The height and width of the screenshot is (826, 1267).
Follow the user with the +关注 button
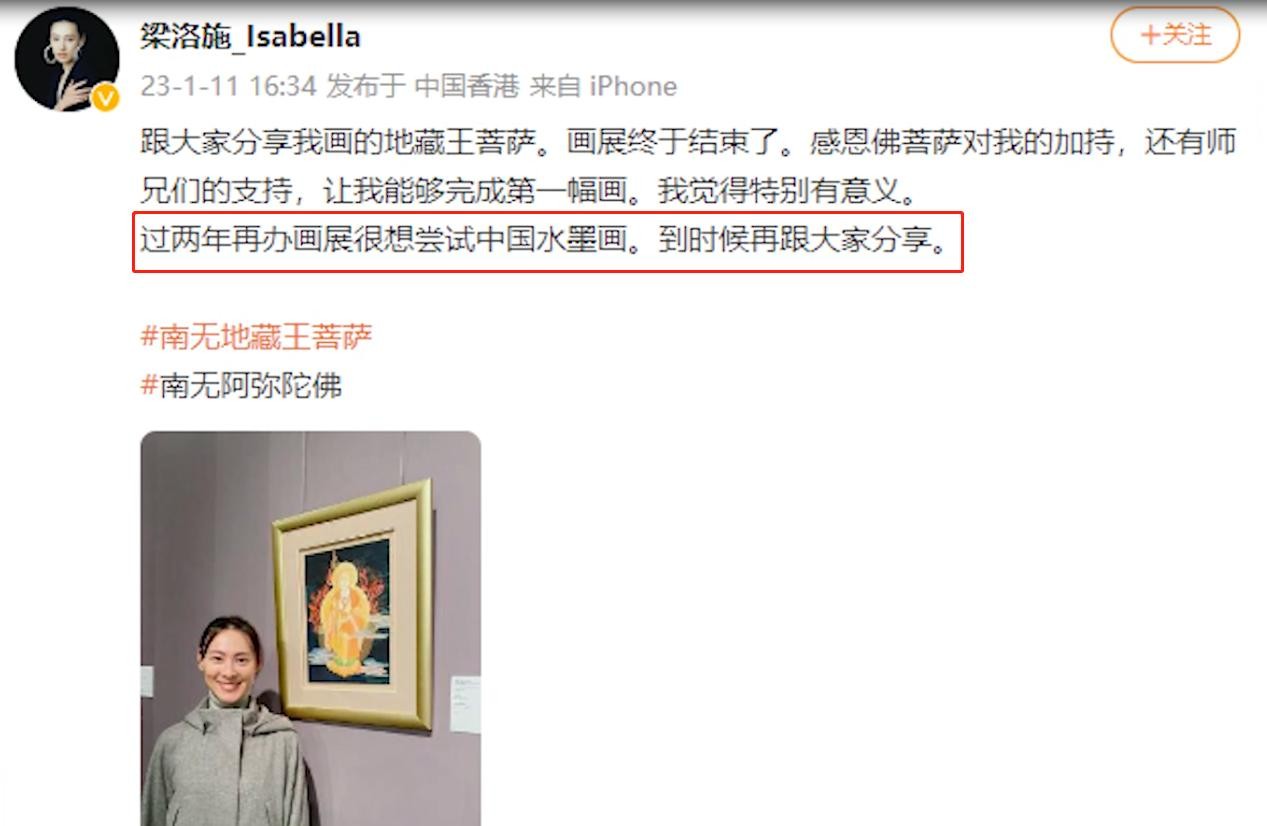[1175, 35]
